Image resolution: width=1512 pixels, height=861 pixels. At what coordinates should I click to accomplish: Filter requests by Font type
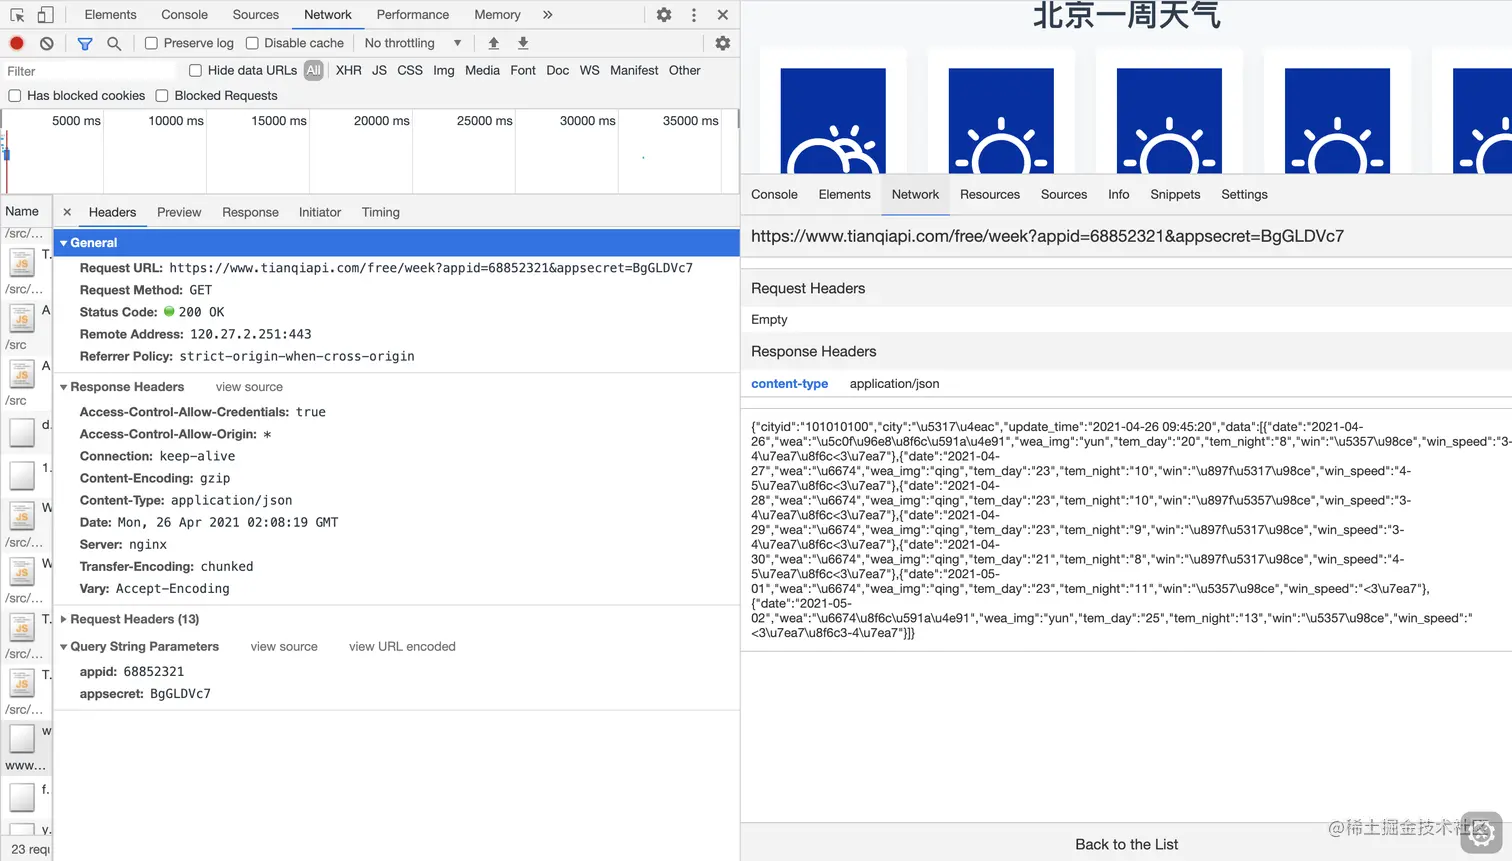tap(523, 70)
